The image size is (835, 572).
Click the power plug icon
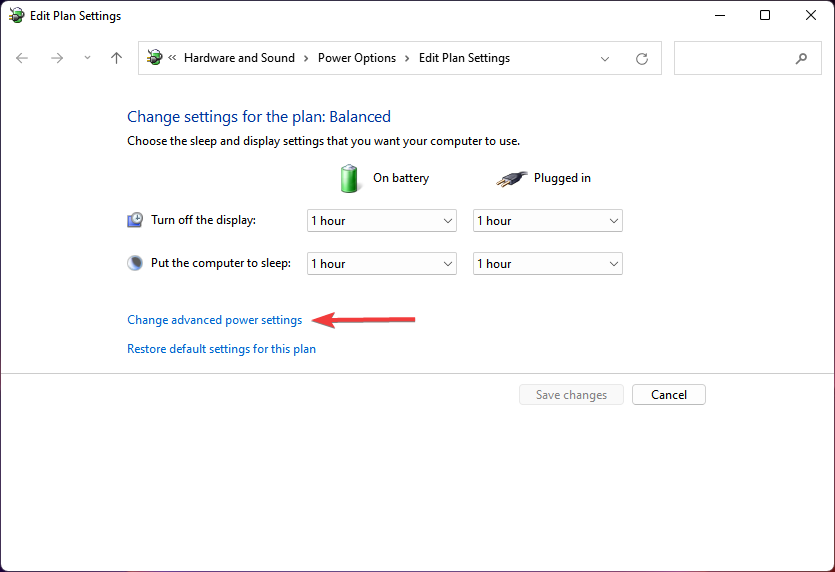click(511, 179)
